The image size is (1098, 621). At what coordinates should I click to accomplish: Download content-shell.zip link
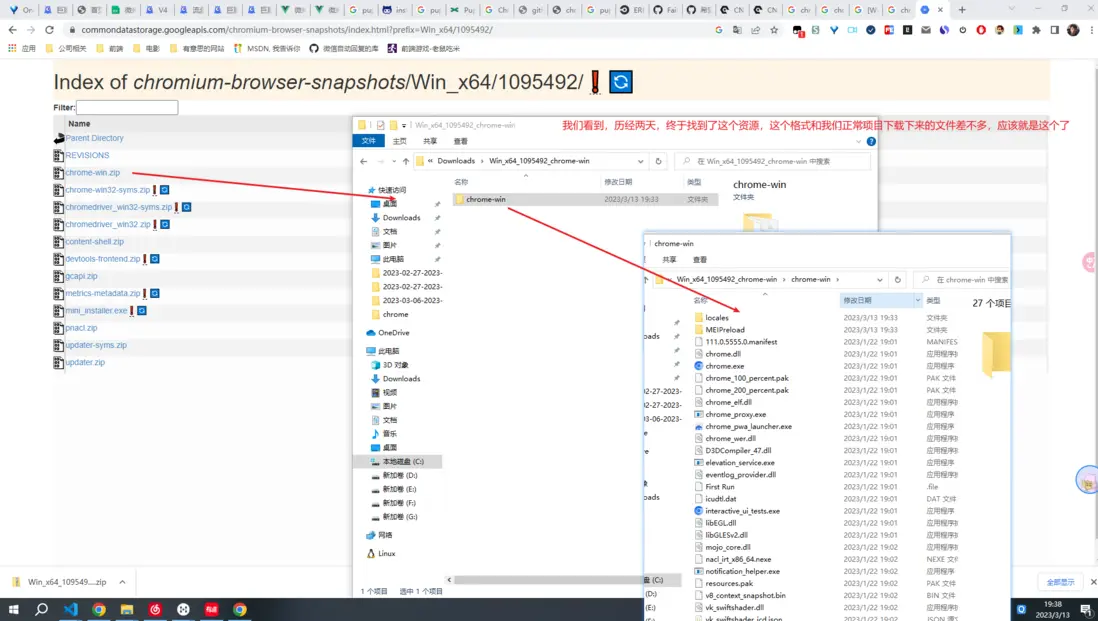(x=94, y=242)
